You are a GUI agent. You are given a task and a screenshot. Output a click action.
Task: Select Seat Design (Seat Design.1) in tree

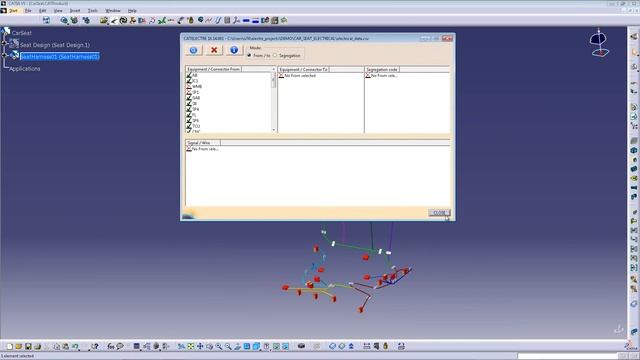coord(55,45)
